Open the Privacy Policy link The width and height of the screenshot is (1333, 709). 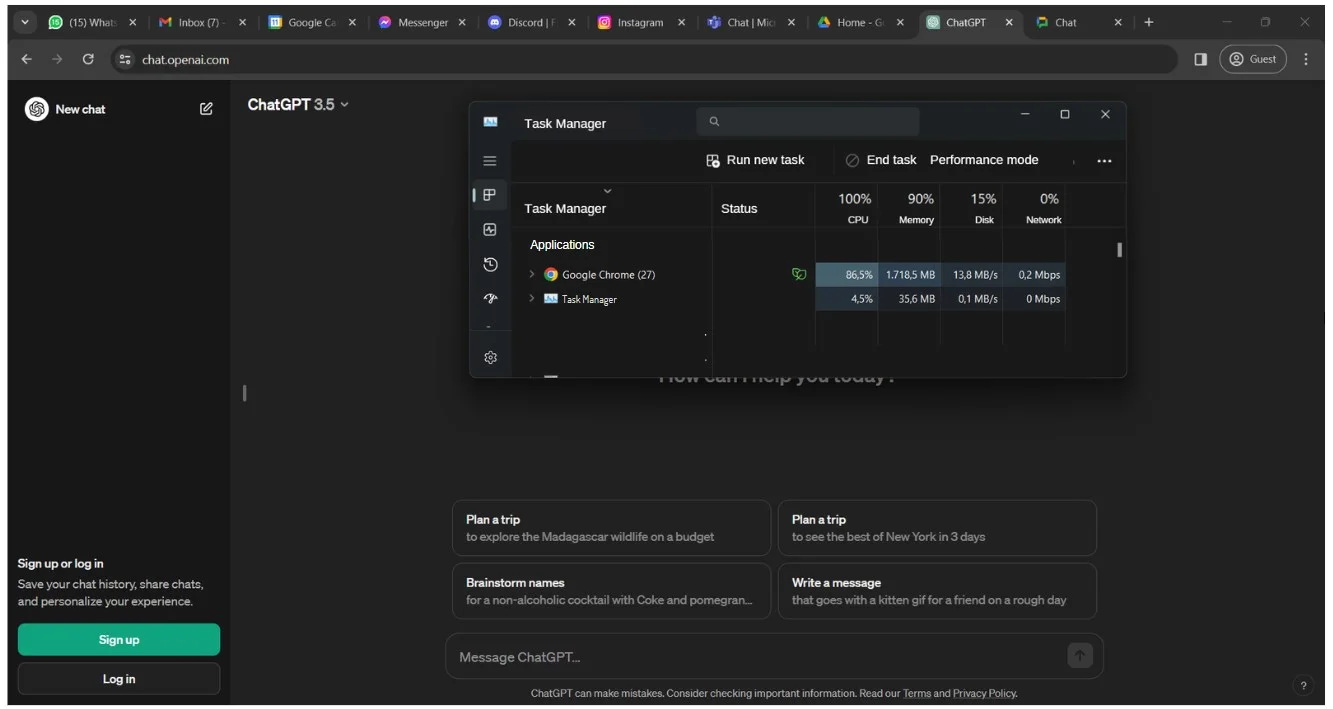[984, 693]
